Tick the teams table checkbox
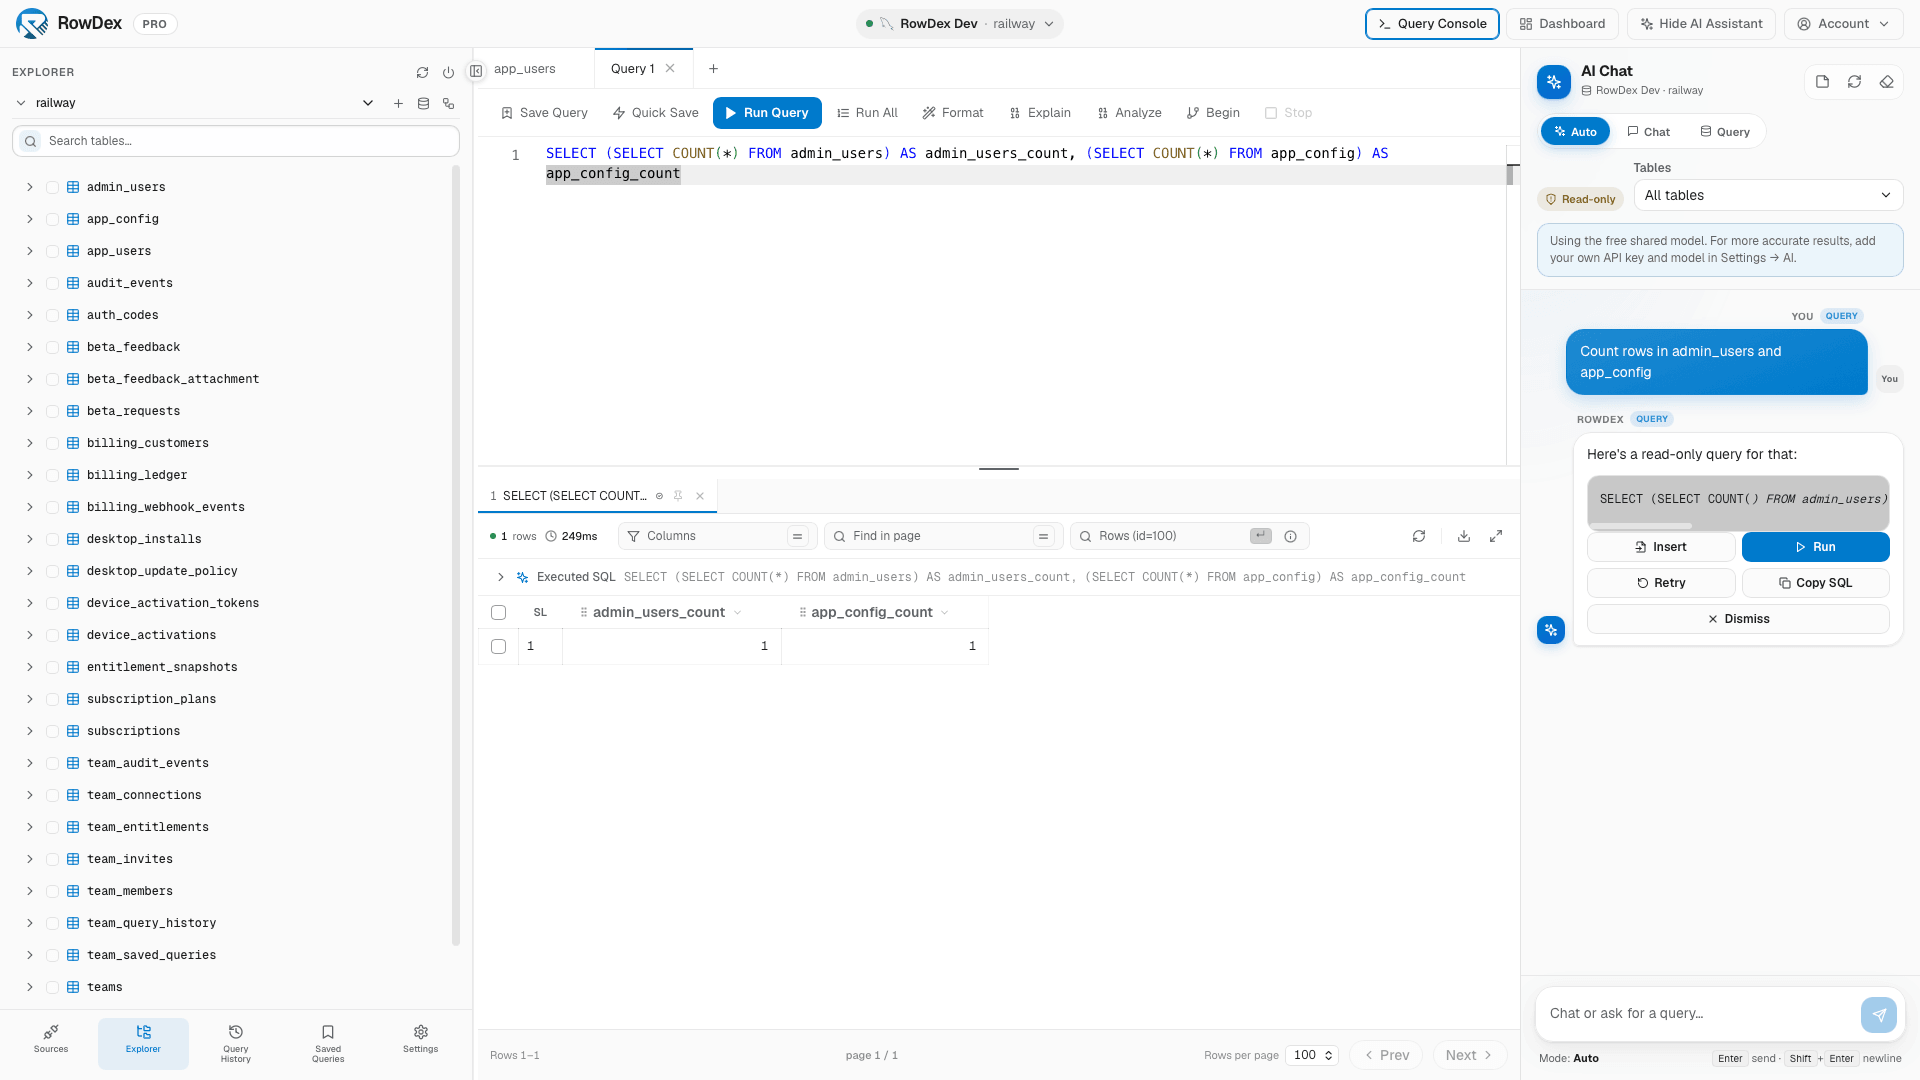Screen dimensions: 1920x1080 (x=52, y=987)
